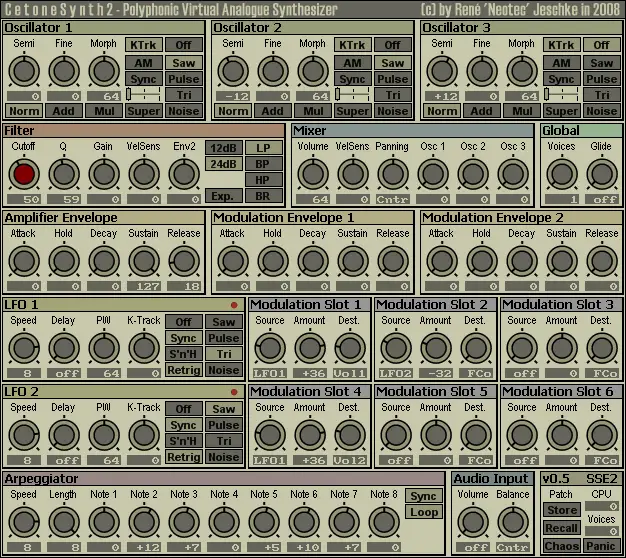Image resolution: width=626 pixels, height=558 pixels.
Task: Click the Oscillator 1 Semi knob
Action: pos(24,71)
